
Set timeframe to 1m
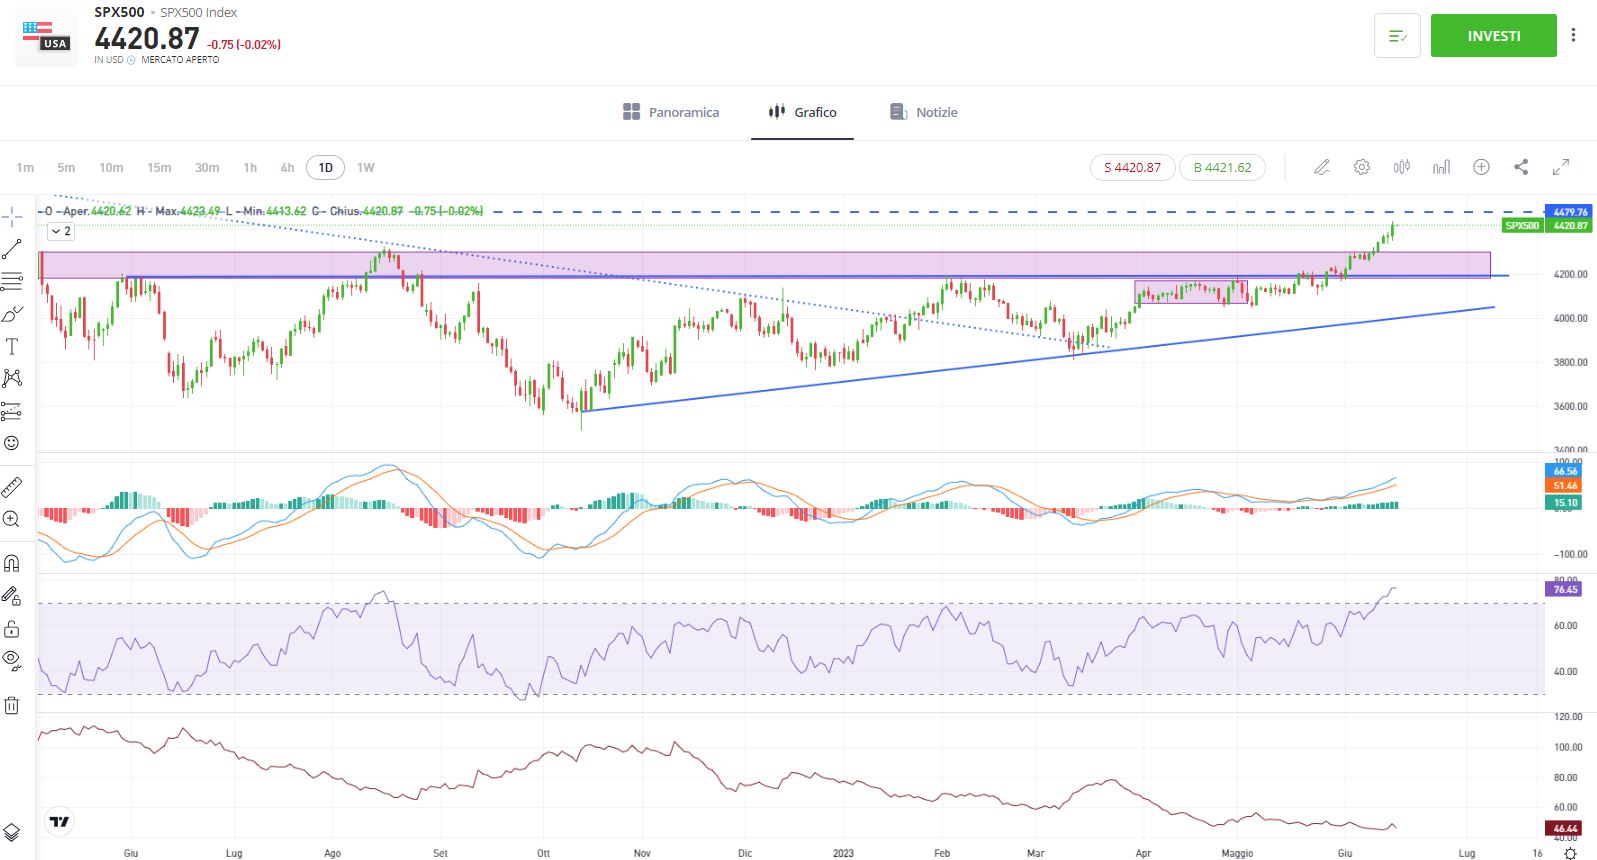tap(25, 167)
